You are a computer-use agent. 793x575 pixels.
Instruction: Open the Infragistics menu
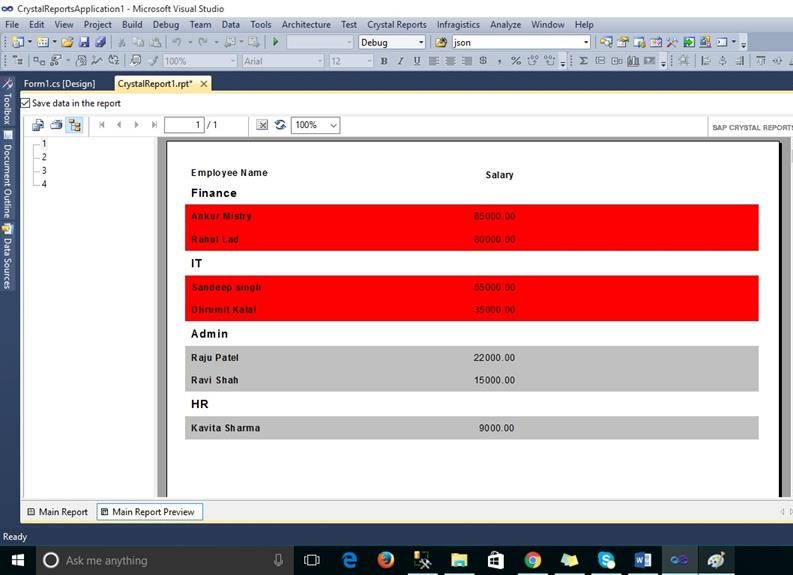tap(458, 24)
